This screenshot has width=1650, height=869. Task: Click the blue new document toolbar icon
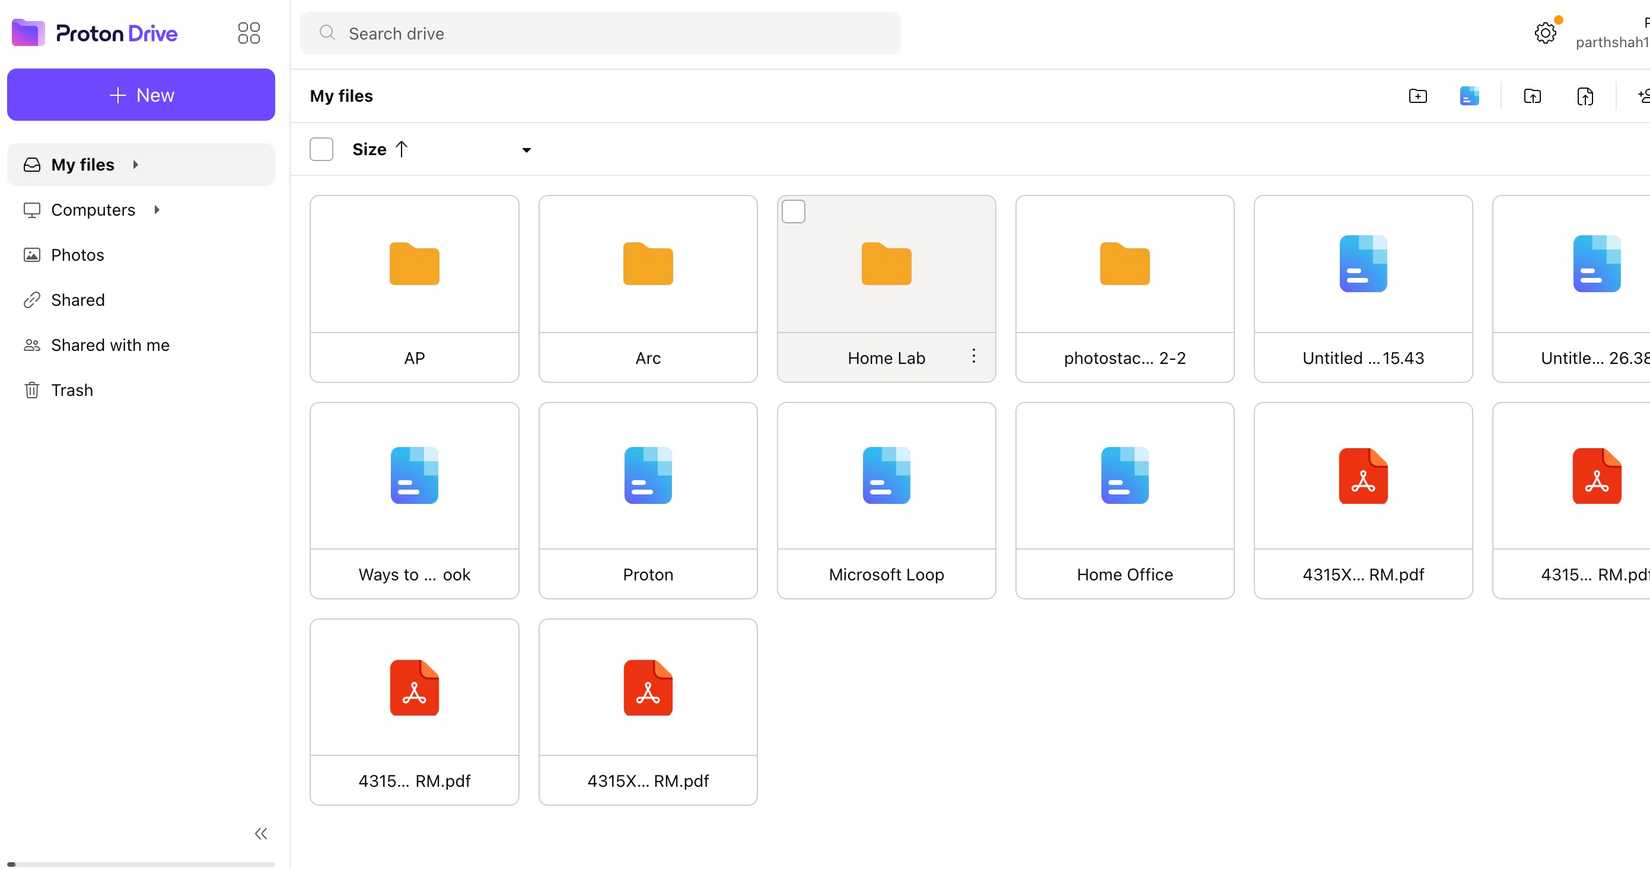[x=1469, y=96]
